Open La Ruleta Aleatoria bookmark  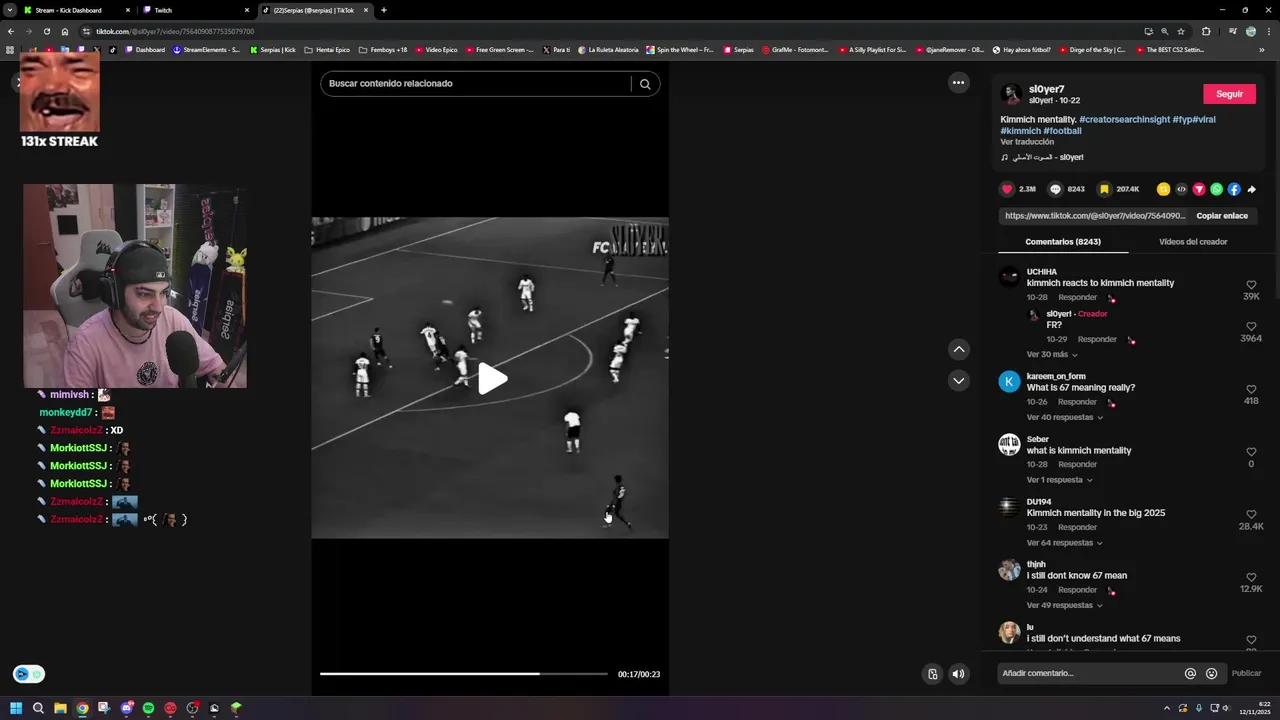pos(608,49)
